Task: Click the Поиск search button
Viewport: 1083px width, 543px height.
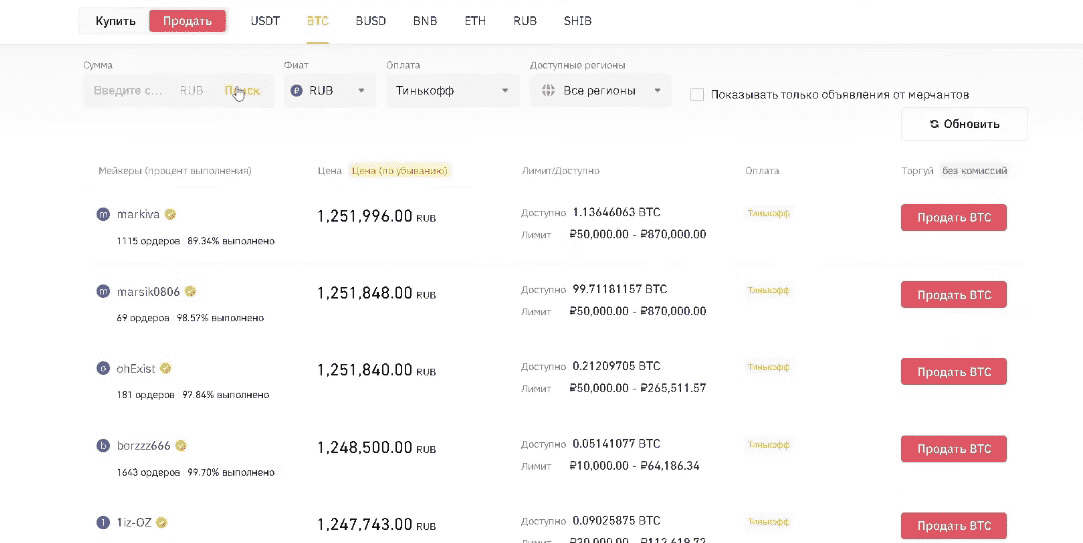Action: (242, 90)
